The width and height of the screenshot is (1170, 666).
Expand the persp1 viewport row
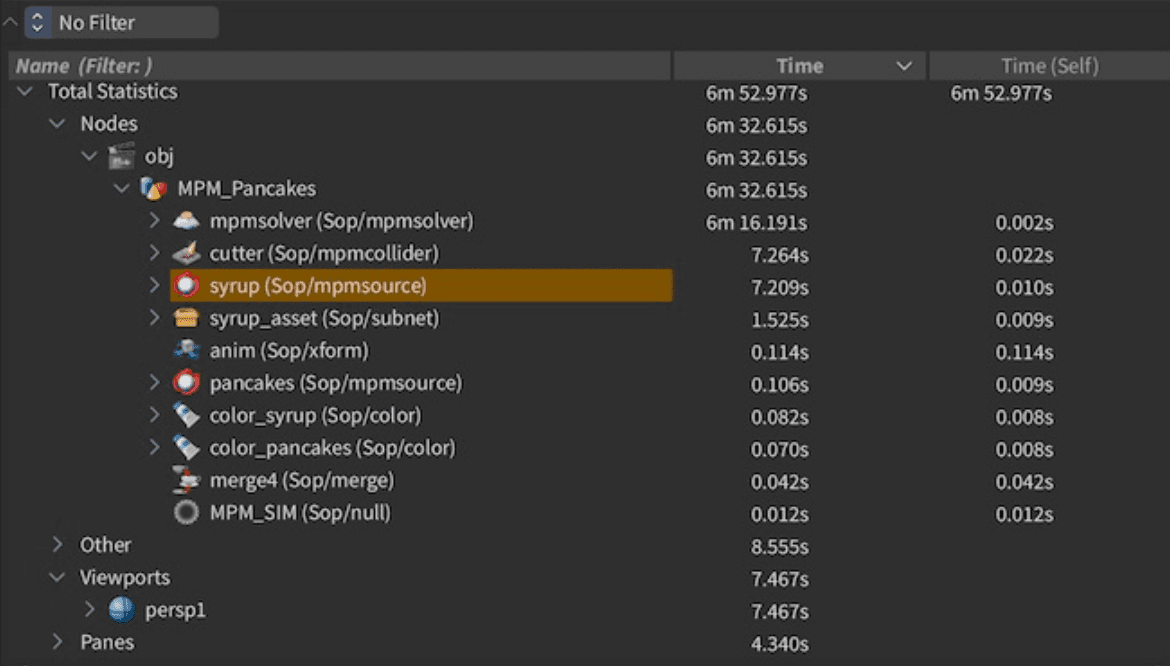pos(90,610)
